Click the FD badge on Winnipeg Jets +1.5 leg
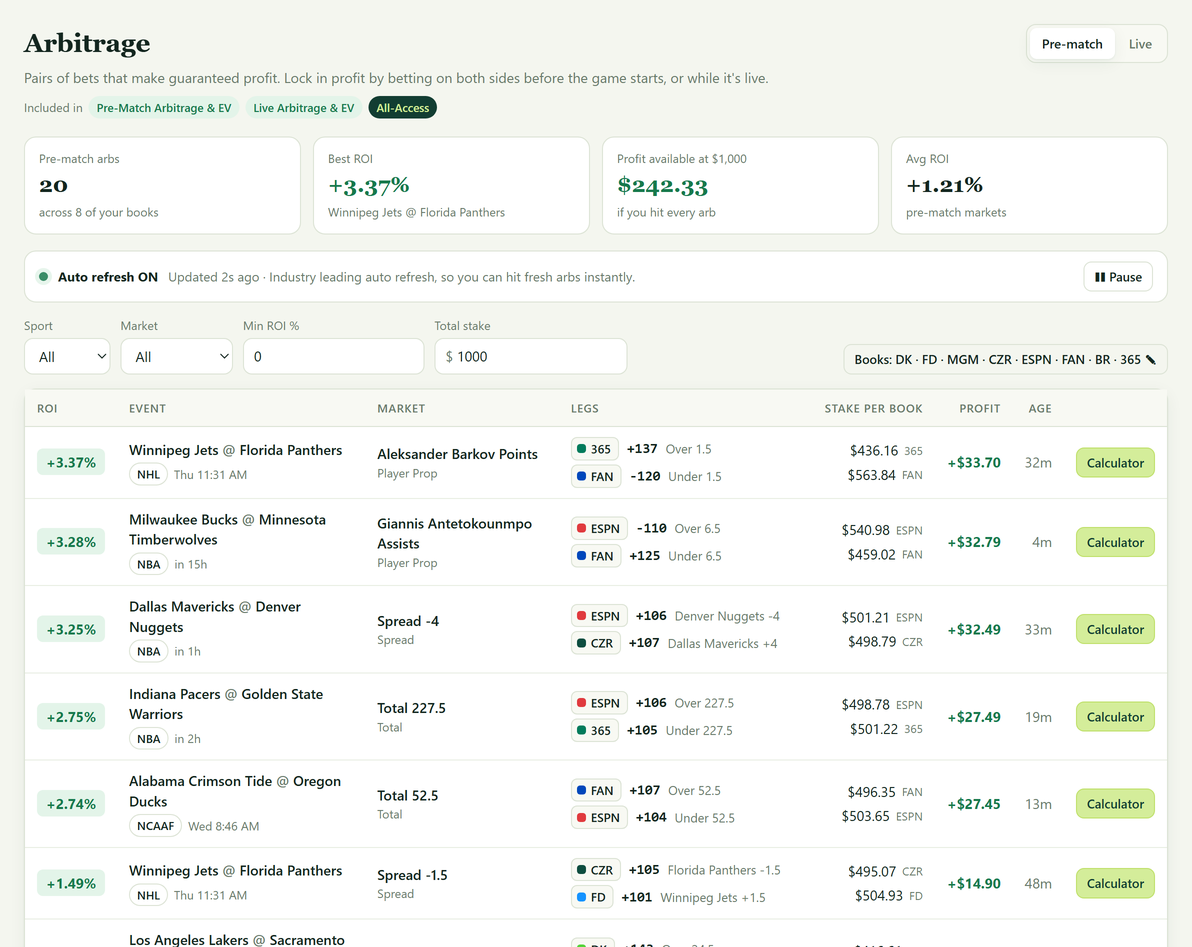The image size is (1192, 947). pos(591,898)
